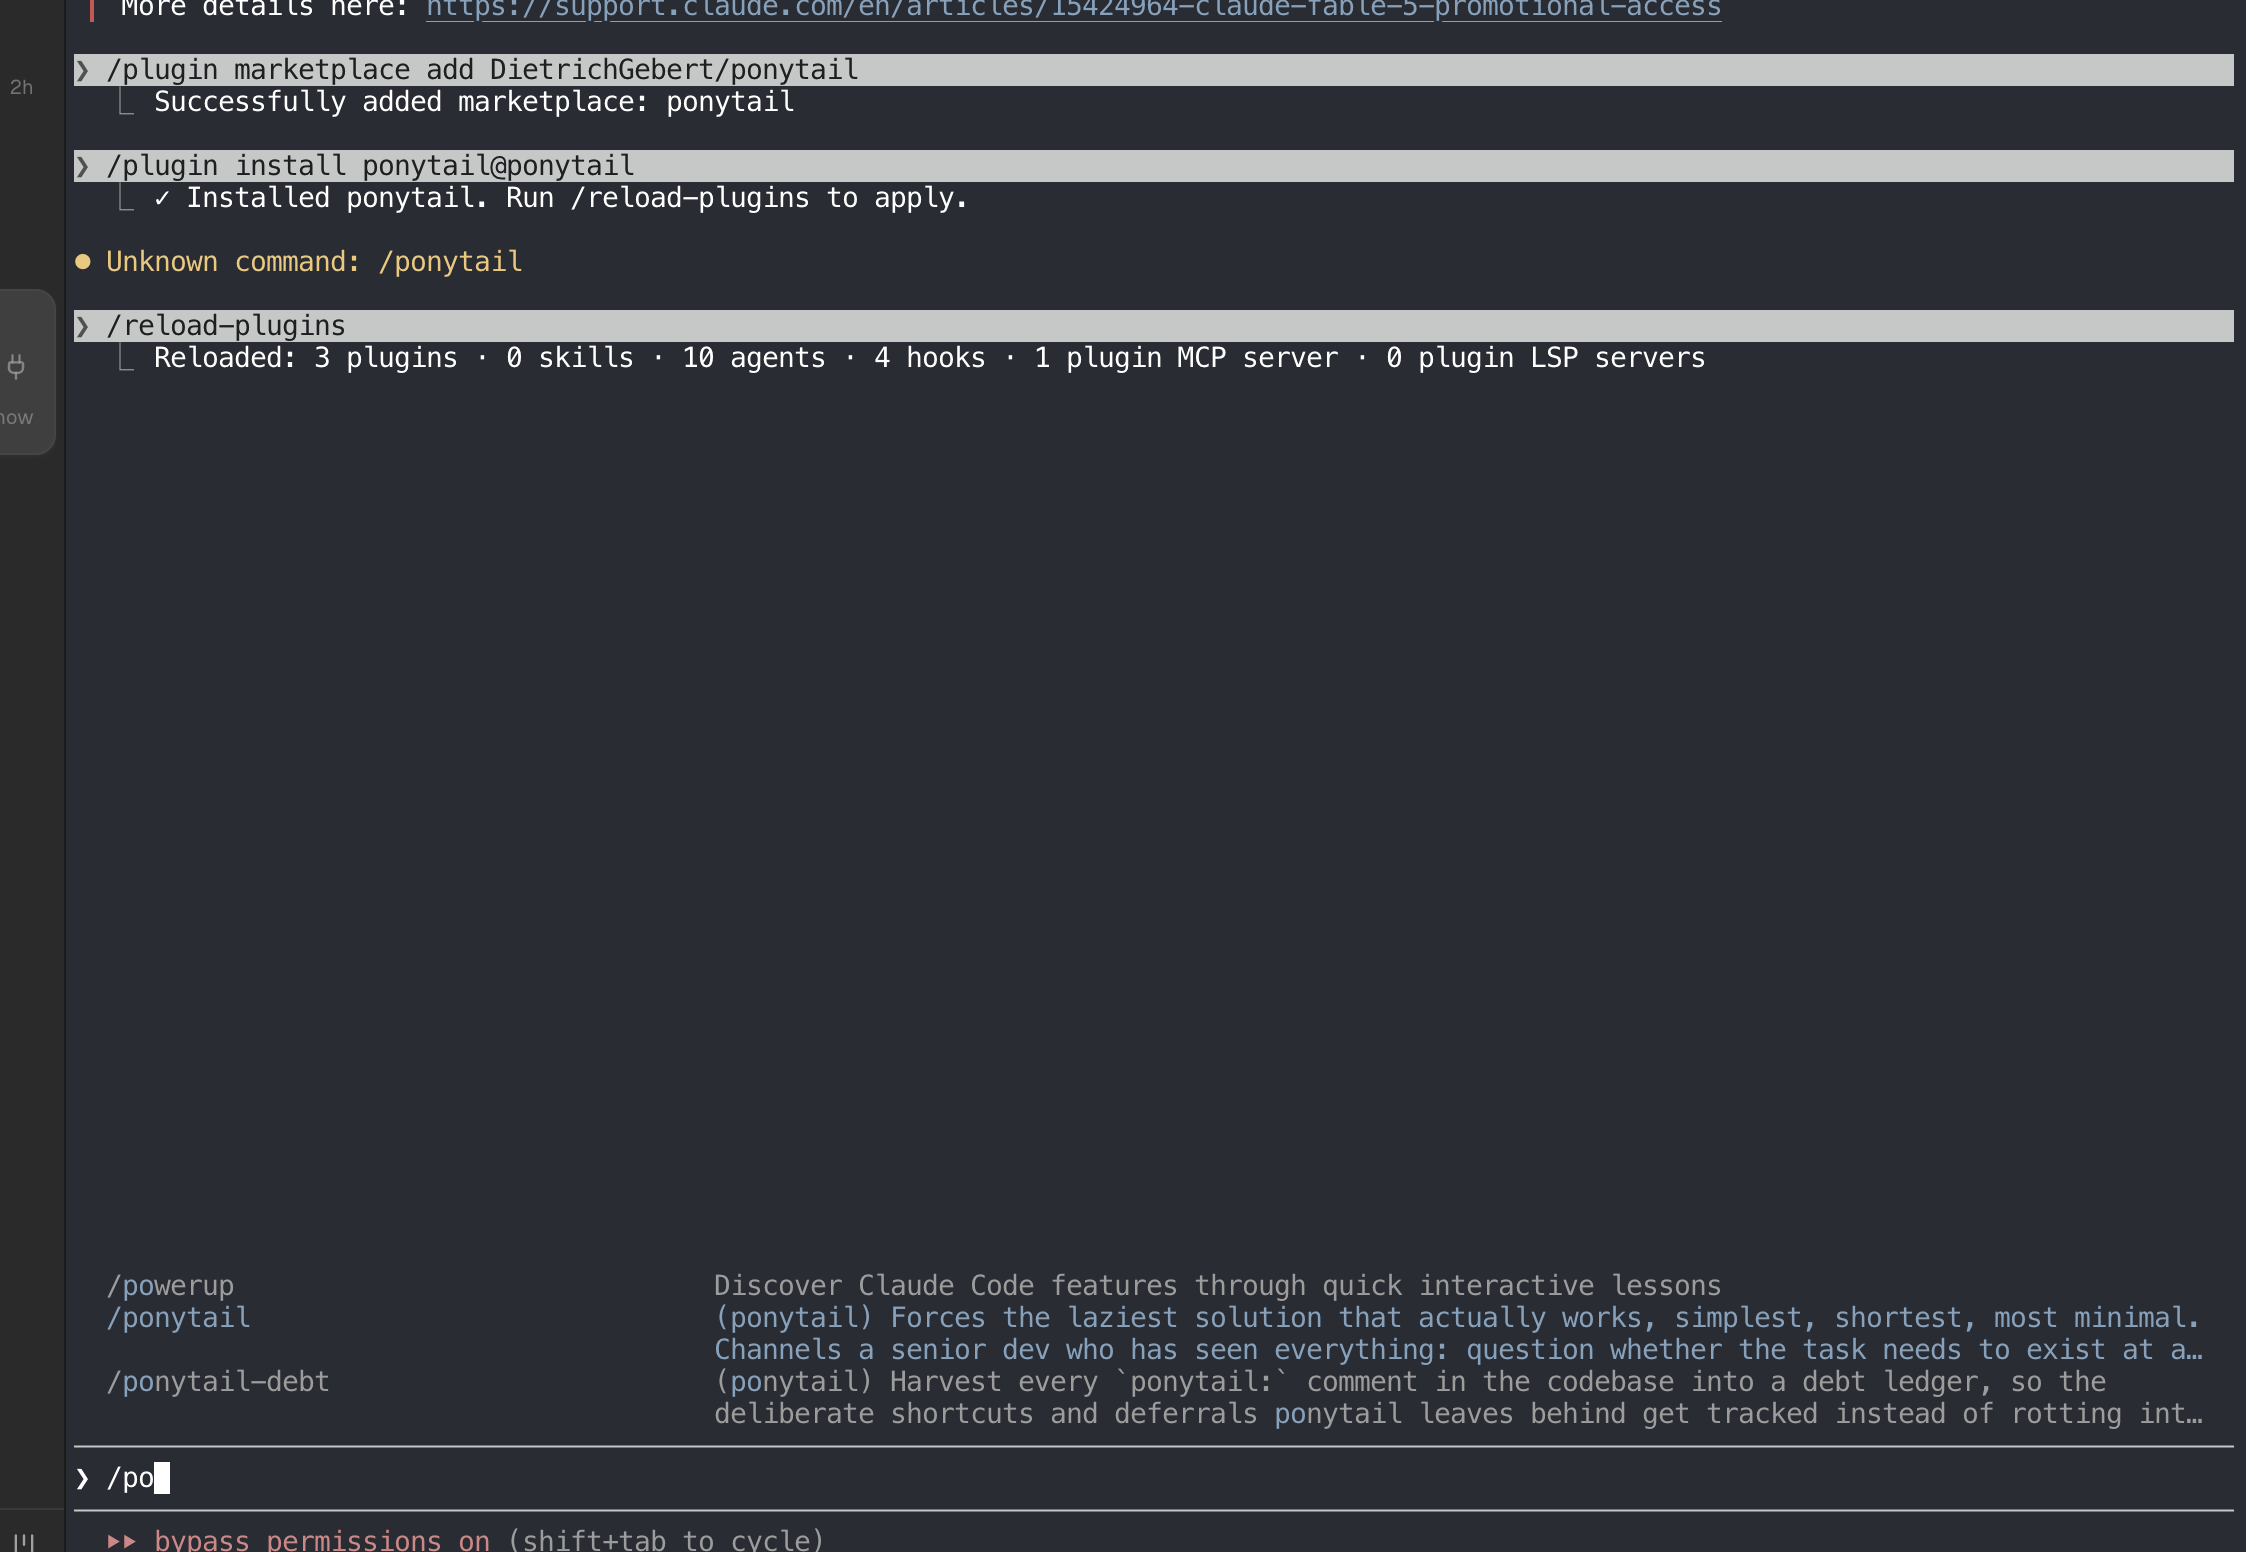Image resolution: width=2246 pixels, height=1552 pixels.
Task: Select the /powerup command suggestion
Action: [170, 1285]
